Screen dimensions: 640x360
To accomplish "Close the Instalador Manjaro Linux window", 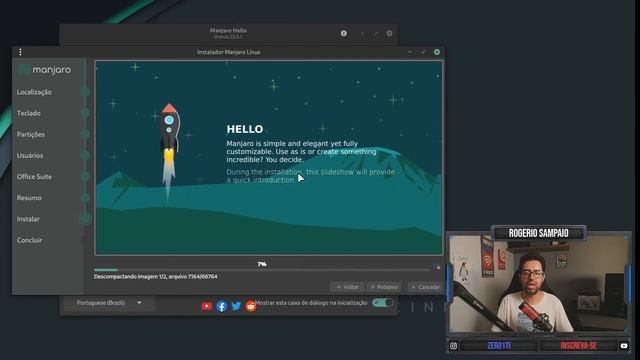I will pos(437,52).
